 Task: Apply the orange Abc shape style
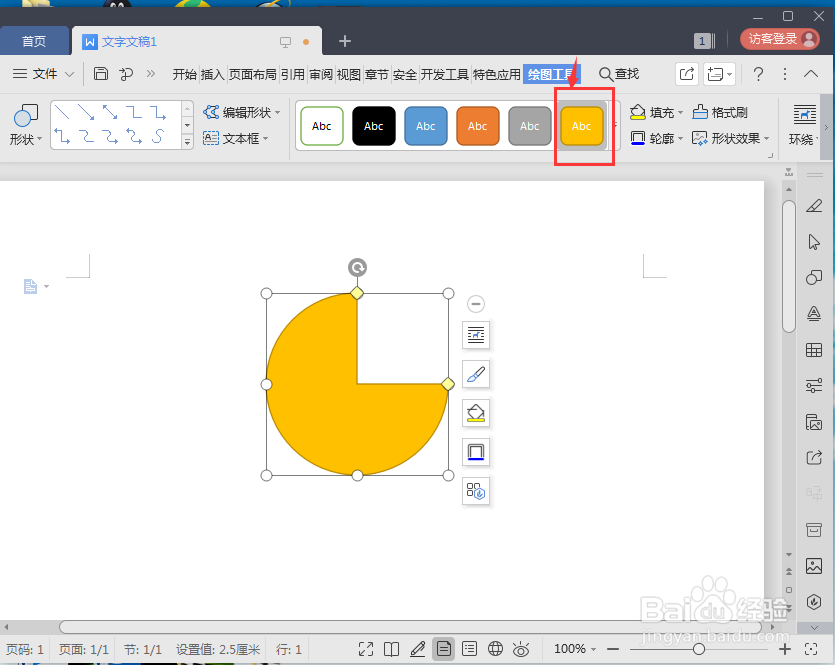point(478,126)
